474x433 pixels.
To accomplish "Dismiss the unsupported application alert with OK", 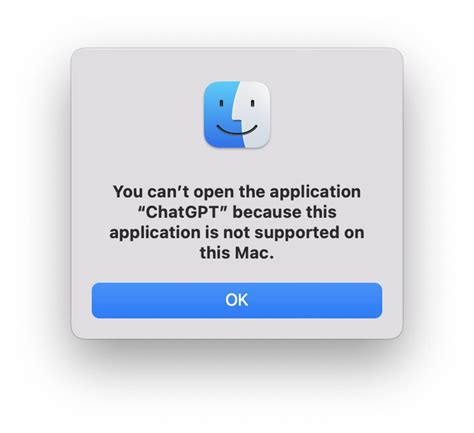I will pos(237,300).
